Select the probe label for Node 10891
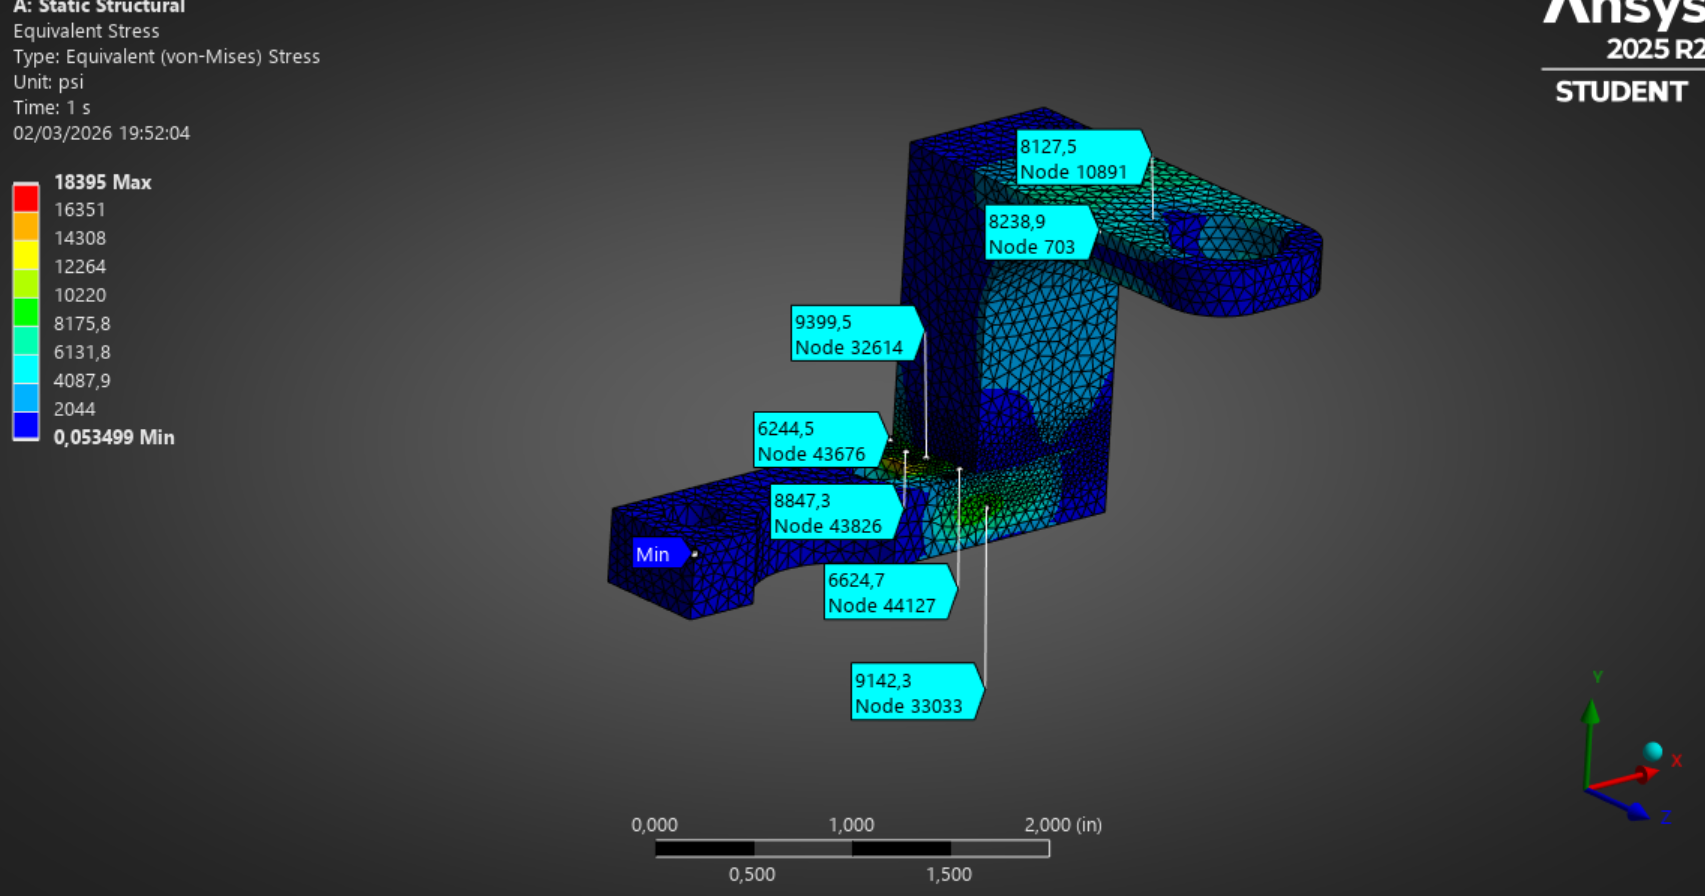 (x=1083, y=158)
